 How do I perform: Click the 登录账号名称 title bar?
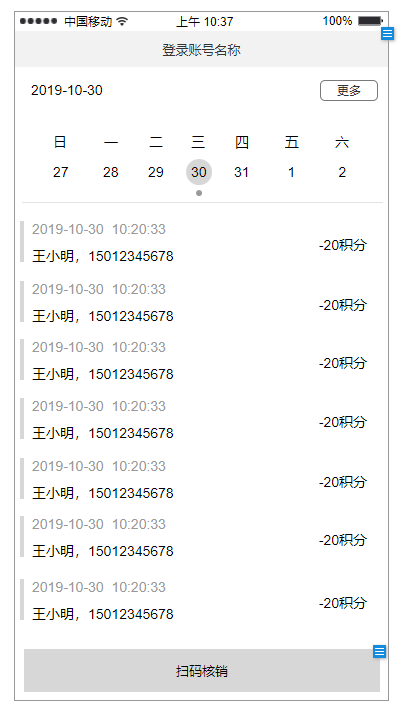(x=202, y=50)
